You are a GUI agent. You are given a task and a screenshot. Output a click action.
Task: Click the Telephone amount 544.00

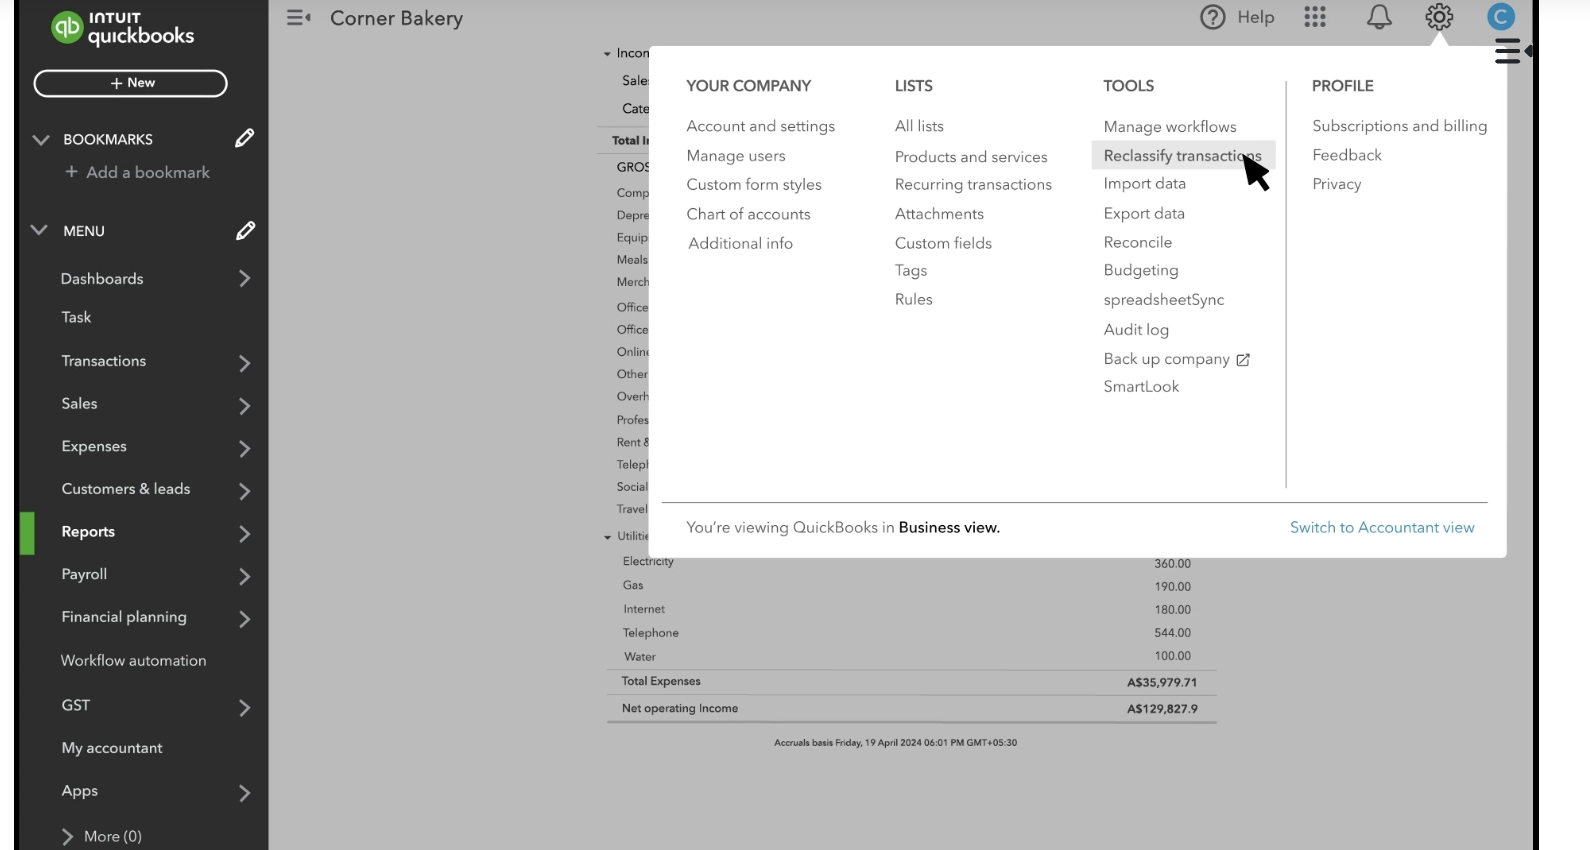pos(1172,633)
